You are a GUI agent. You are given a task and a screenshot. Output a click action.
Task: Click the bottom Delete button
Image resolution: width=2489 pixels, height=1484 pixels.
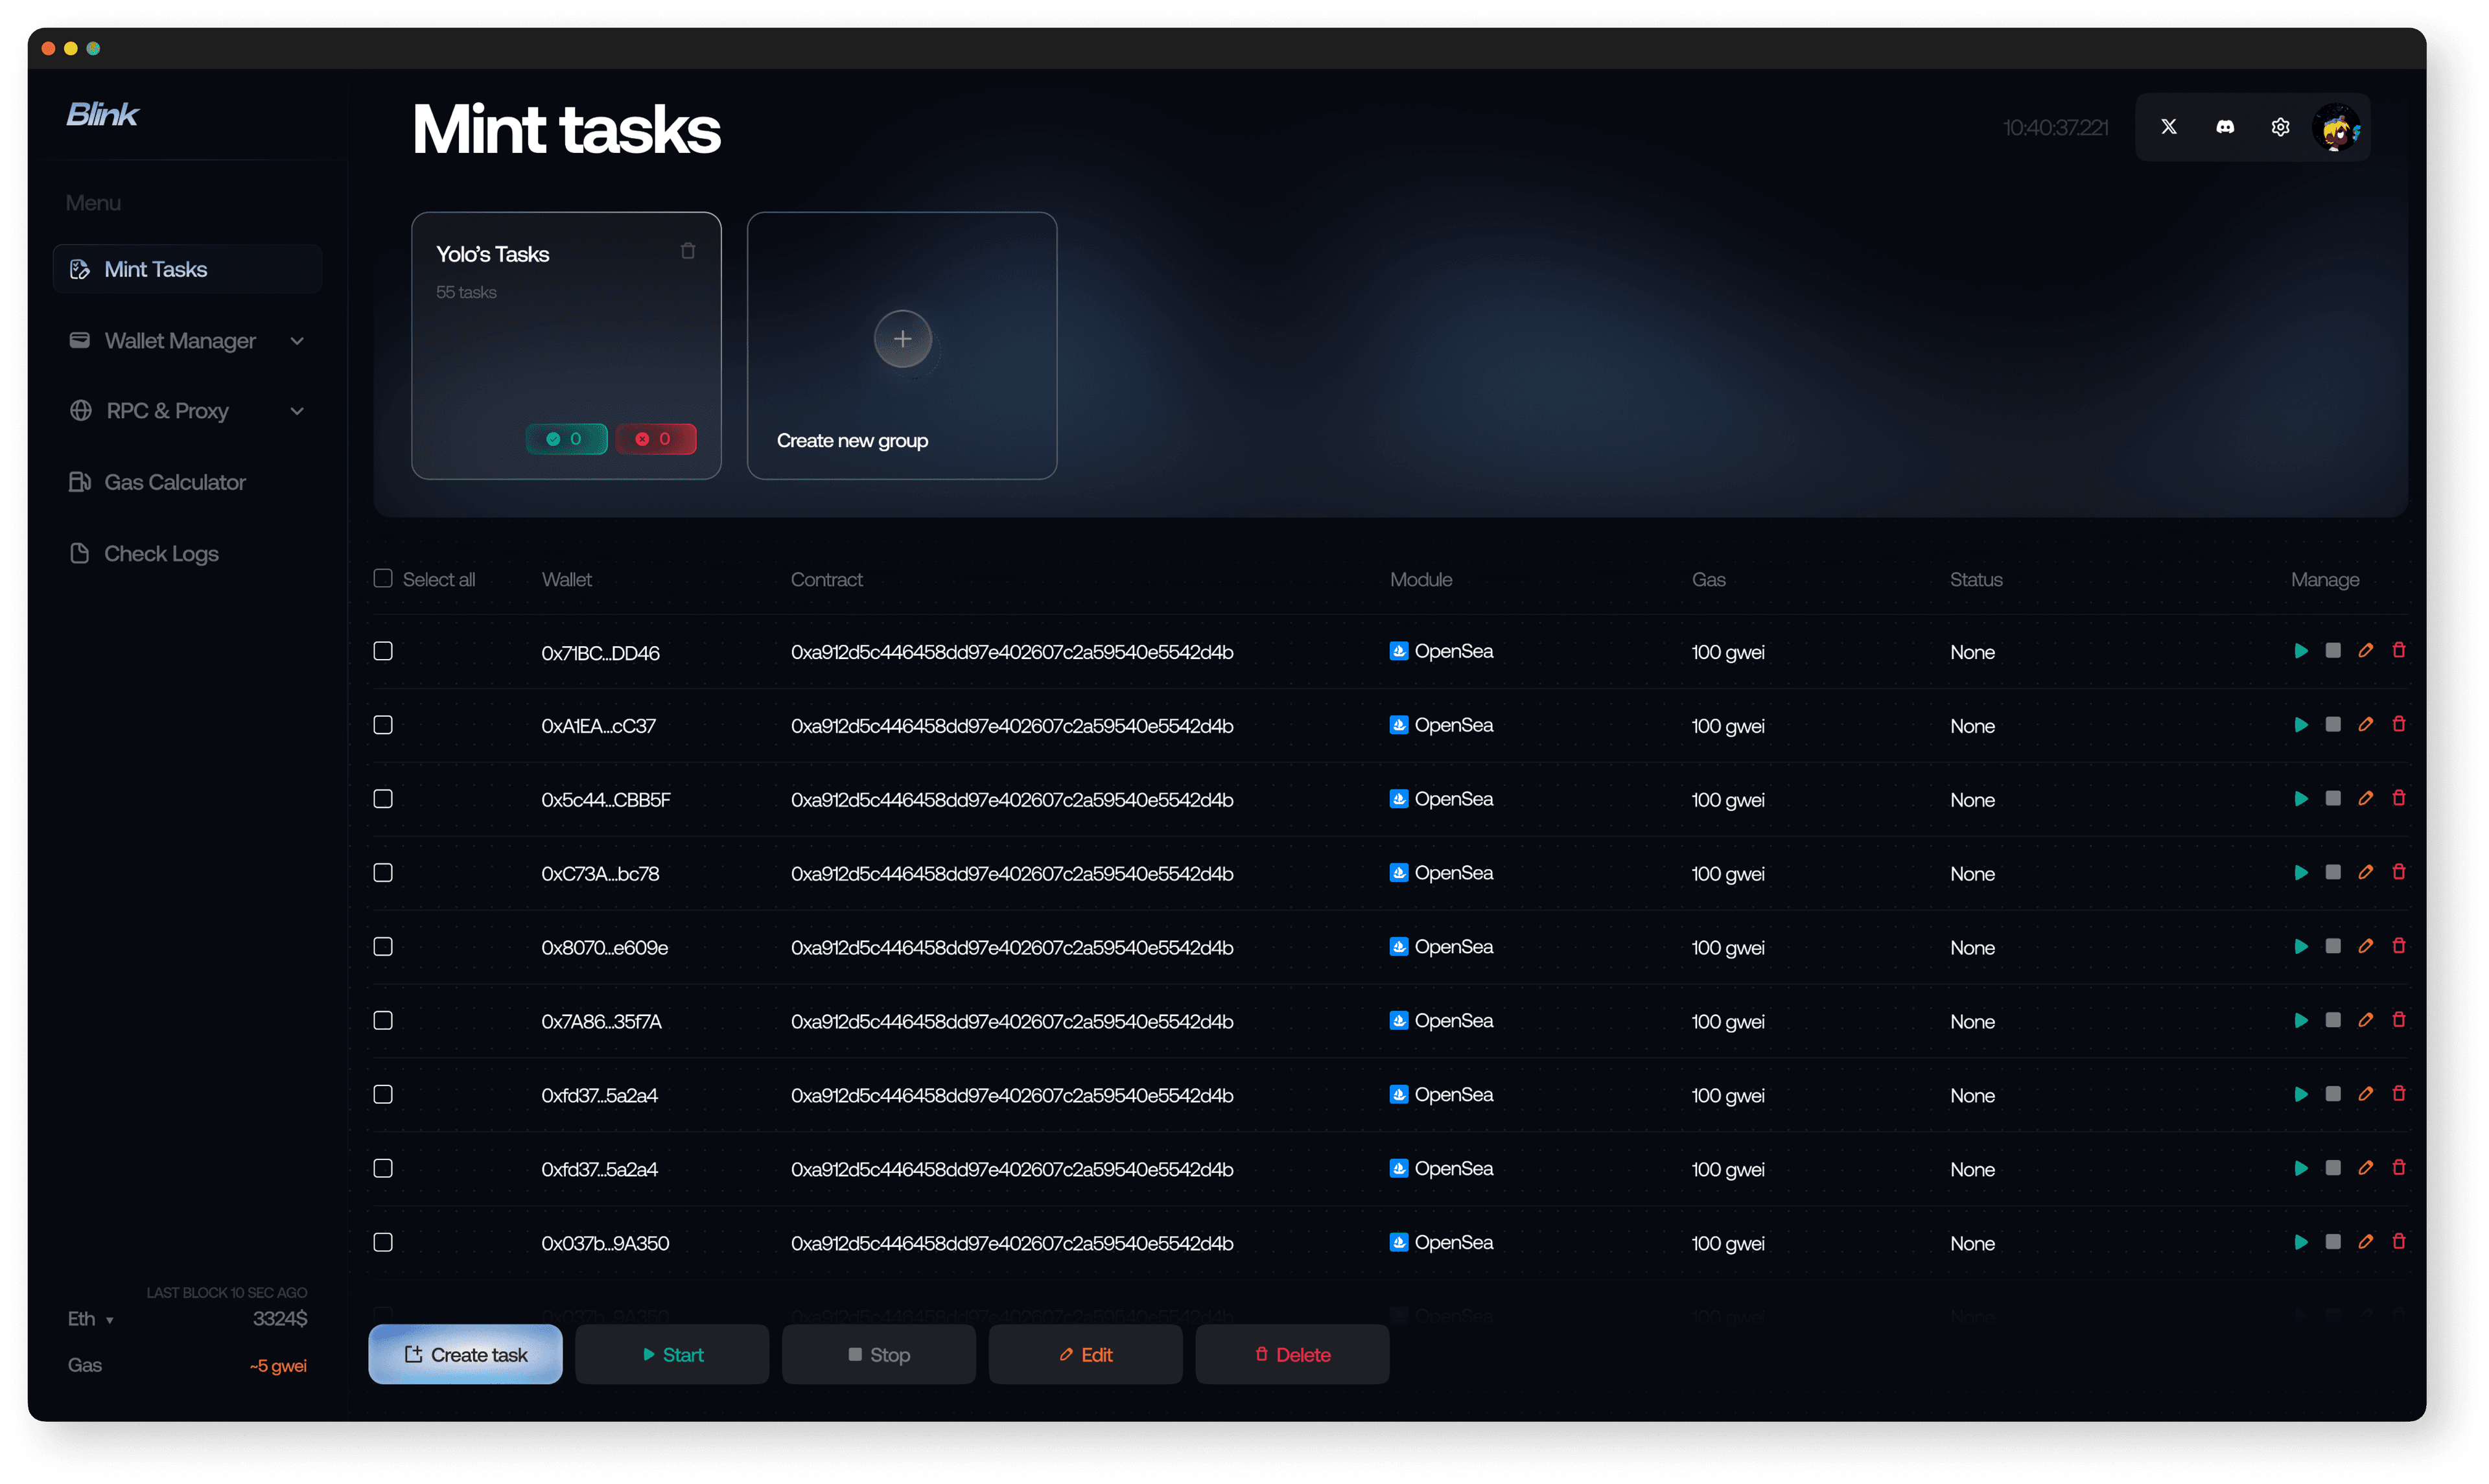pyautogui.click(x=1292, y=1355)
